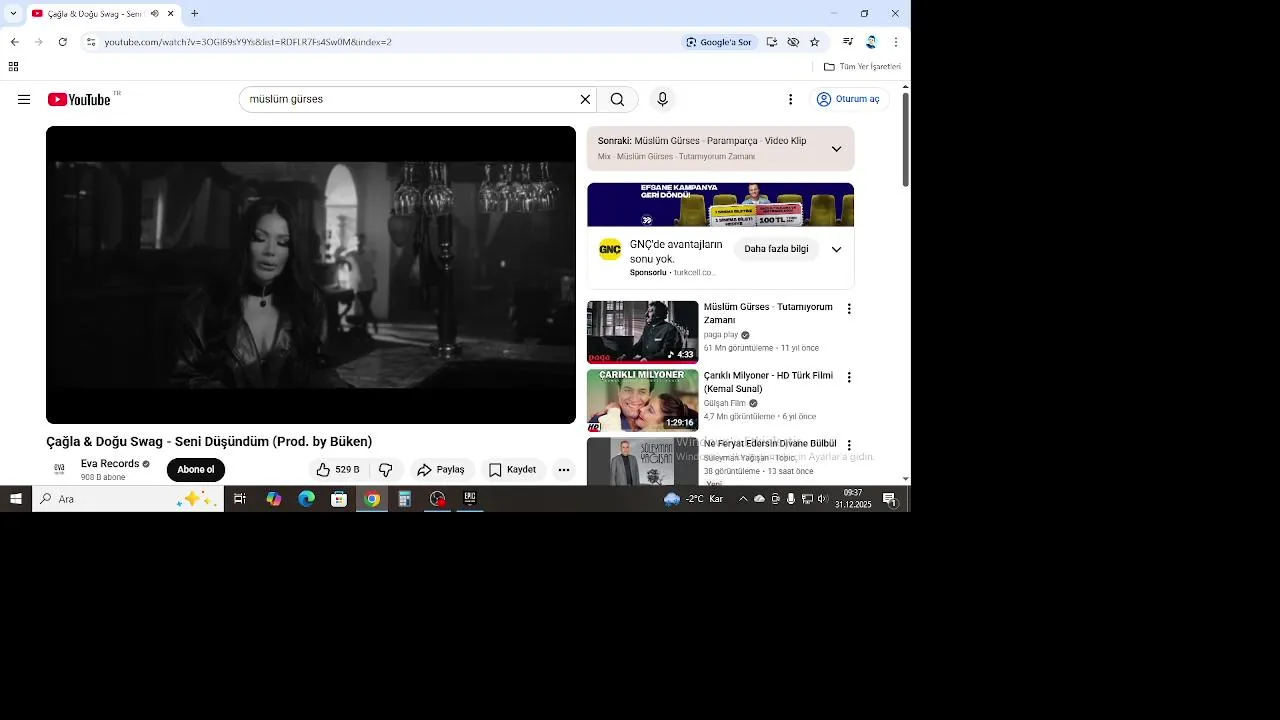
Task: Subscribe with the Abone ol button
Action: point(196,469)
